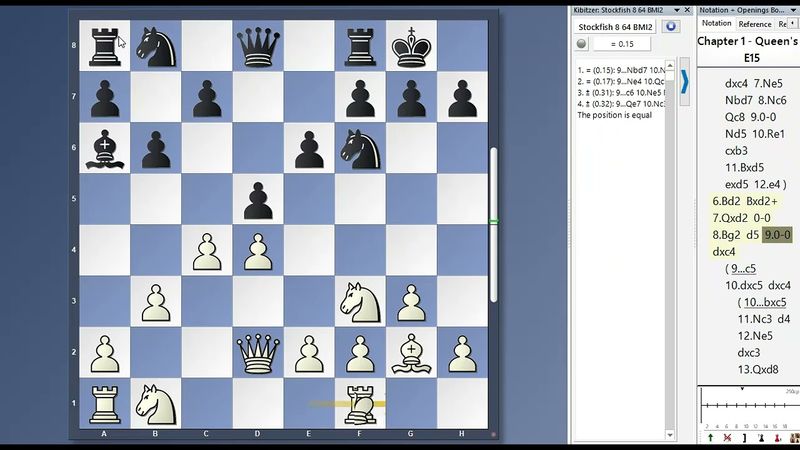Viewport: 800px width, 450px height.
Task: Expand engine lines with blue chevron
Action: tap(684, 81)
